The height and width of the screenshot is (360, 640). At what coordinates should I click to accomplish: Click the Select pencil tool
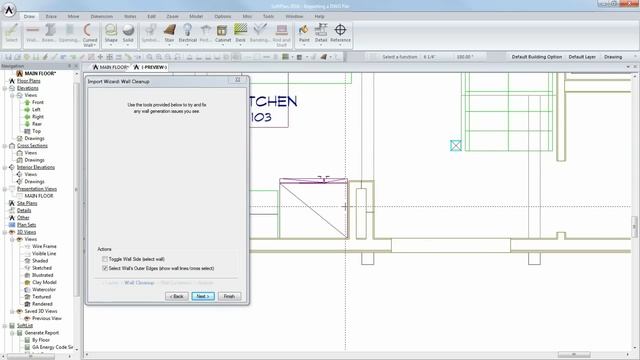point(11,33)
